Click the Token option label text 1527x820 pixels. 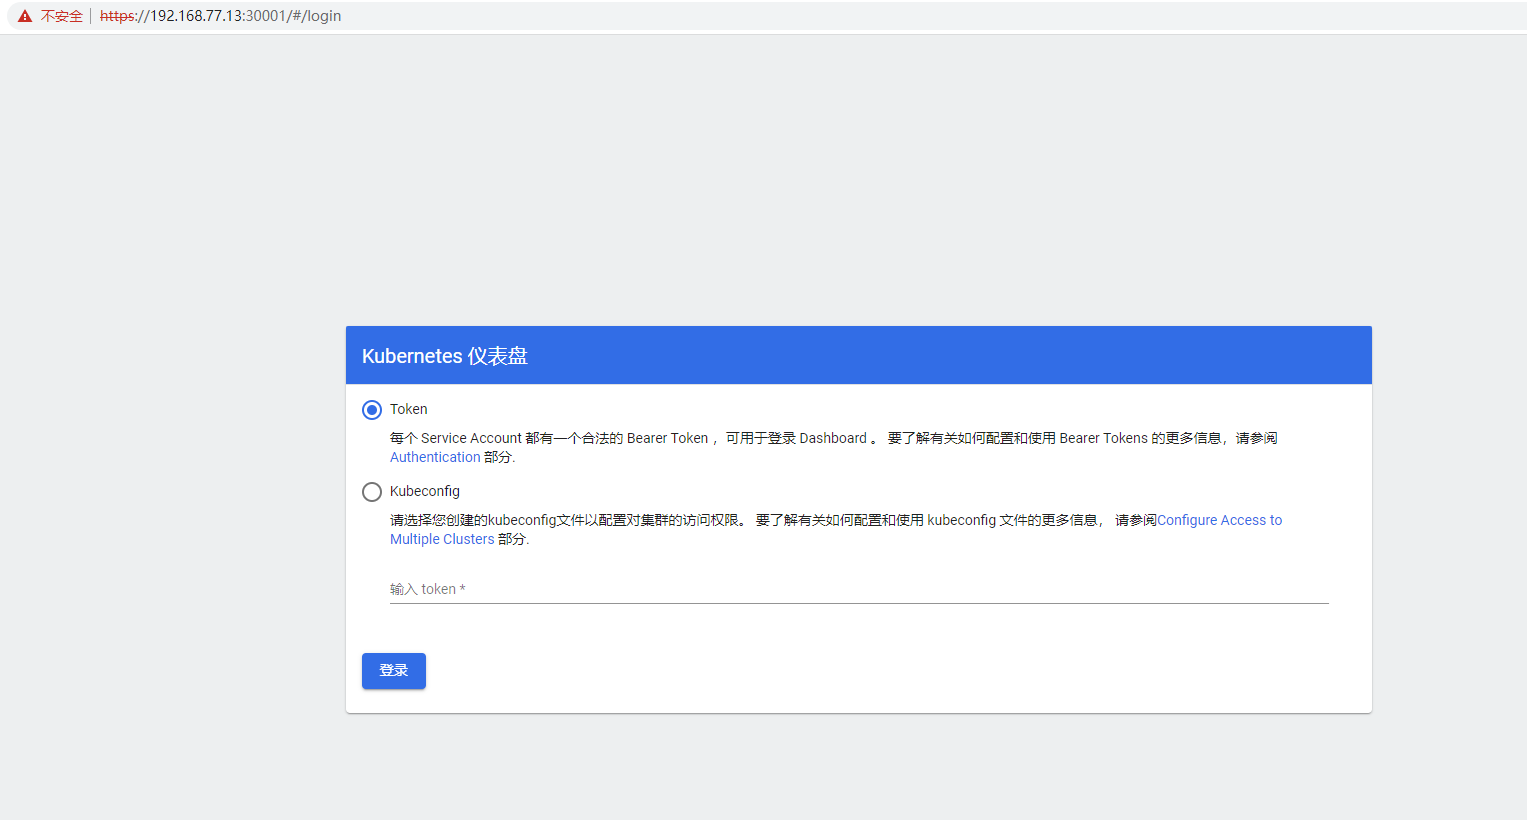(408, 409)
